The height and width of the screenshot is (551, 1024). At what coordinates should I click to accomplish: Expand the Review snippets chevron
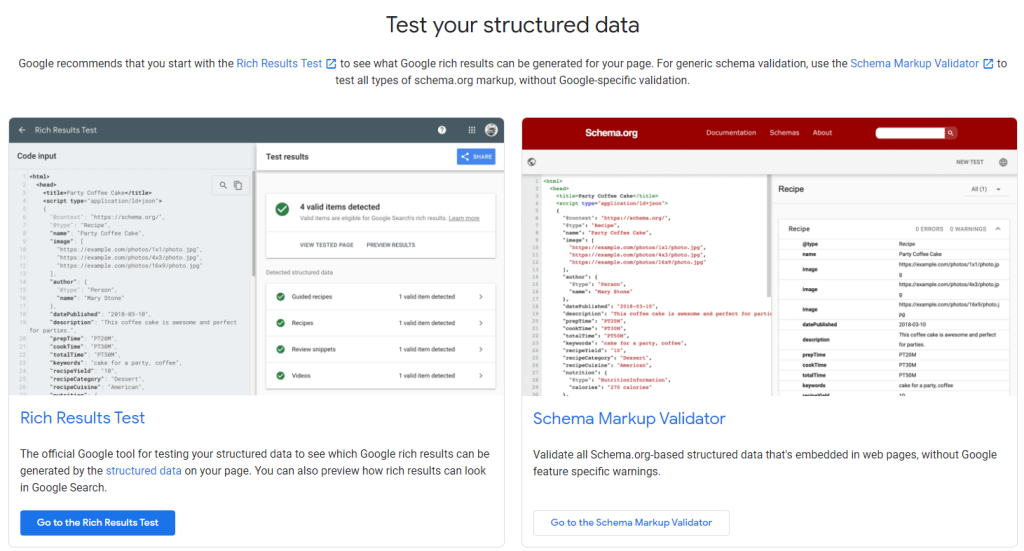[x=480, y=349]
